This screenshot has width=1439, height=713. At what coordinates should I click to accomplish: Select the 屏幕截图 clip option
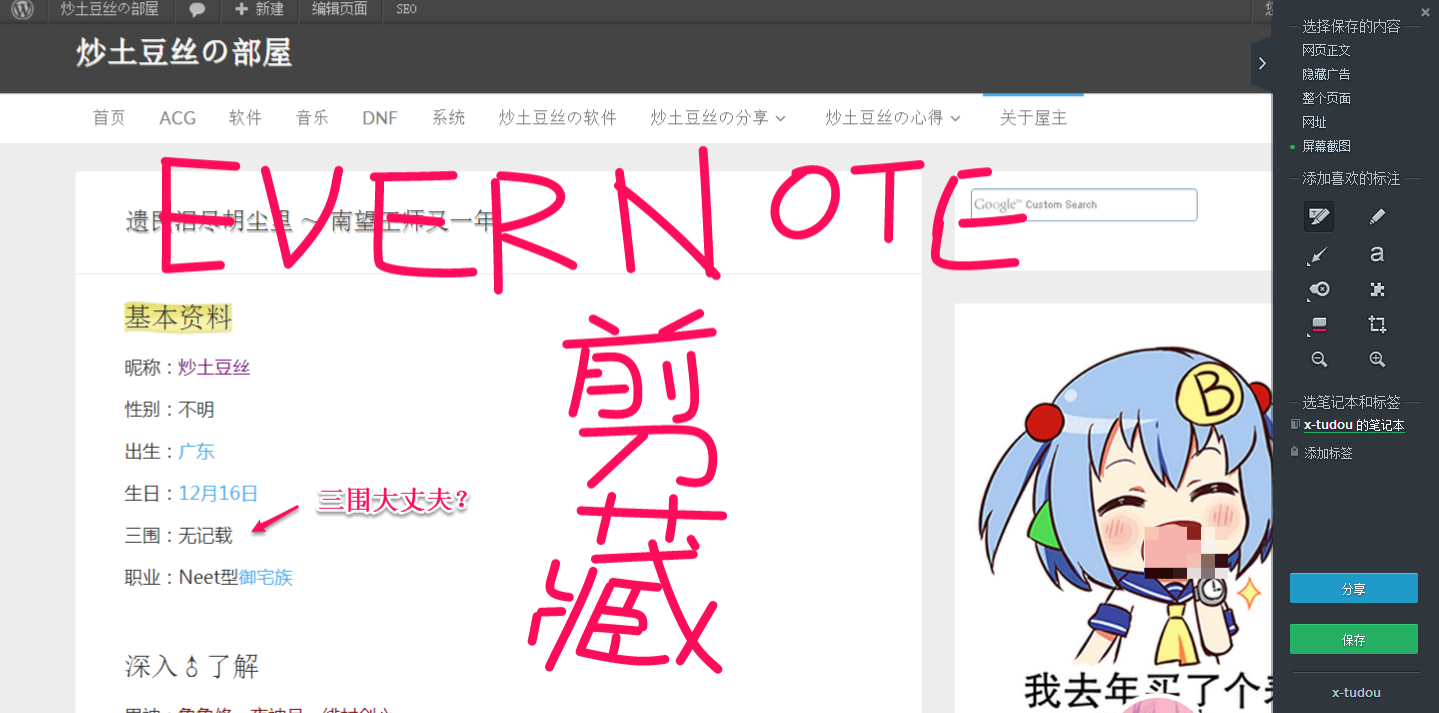(x=1326, y=146)
